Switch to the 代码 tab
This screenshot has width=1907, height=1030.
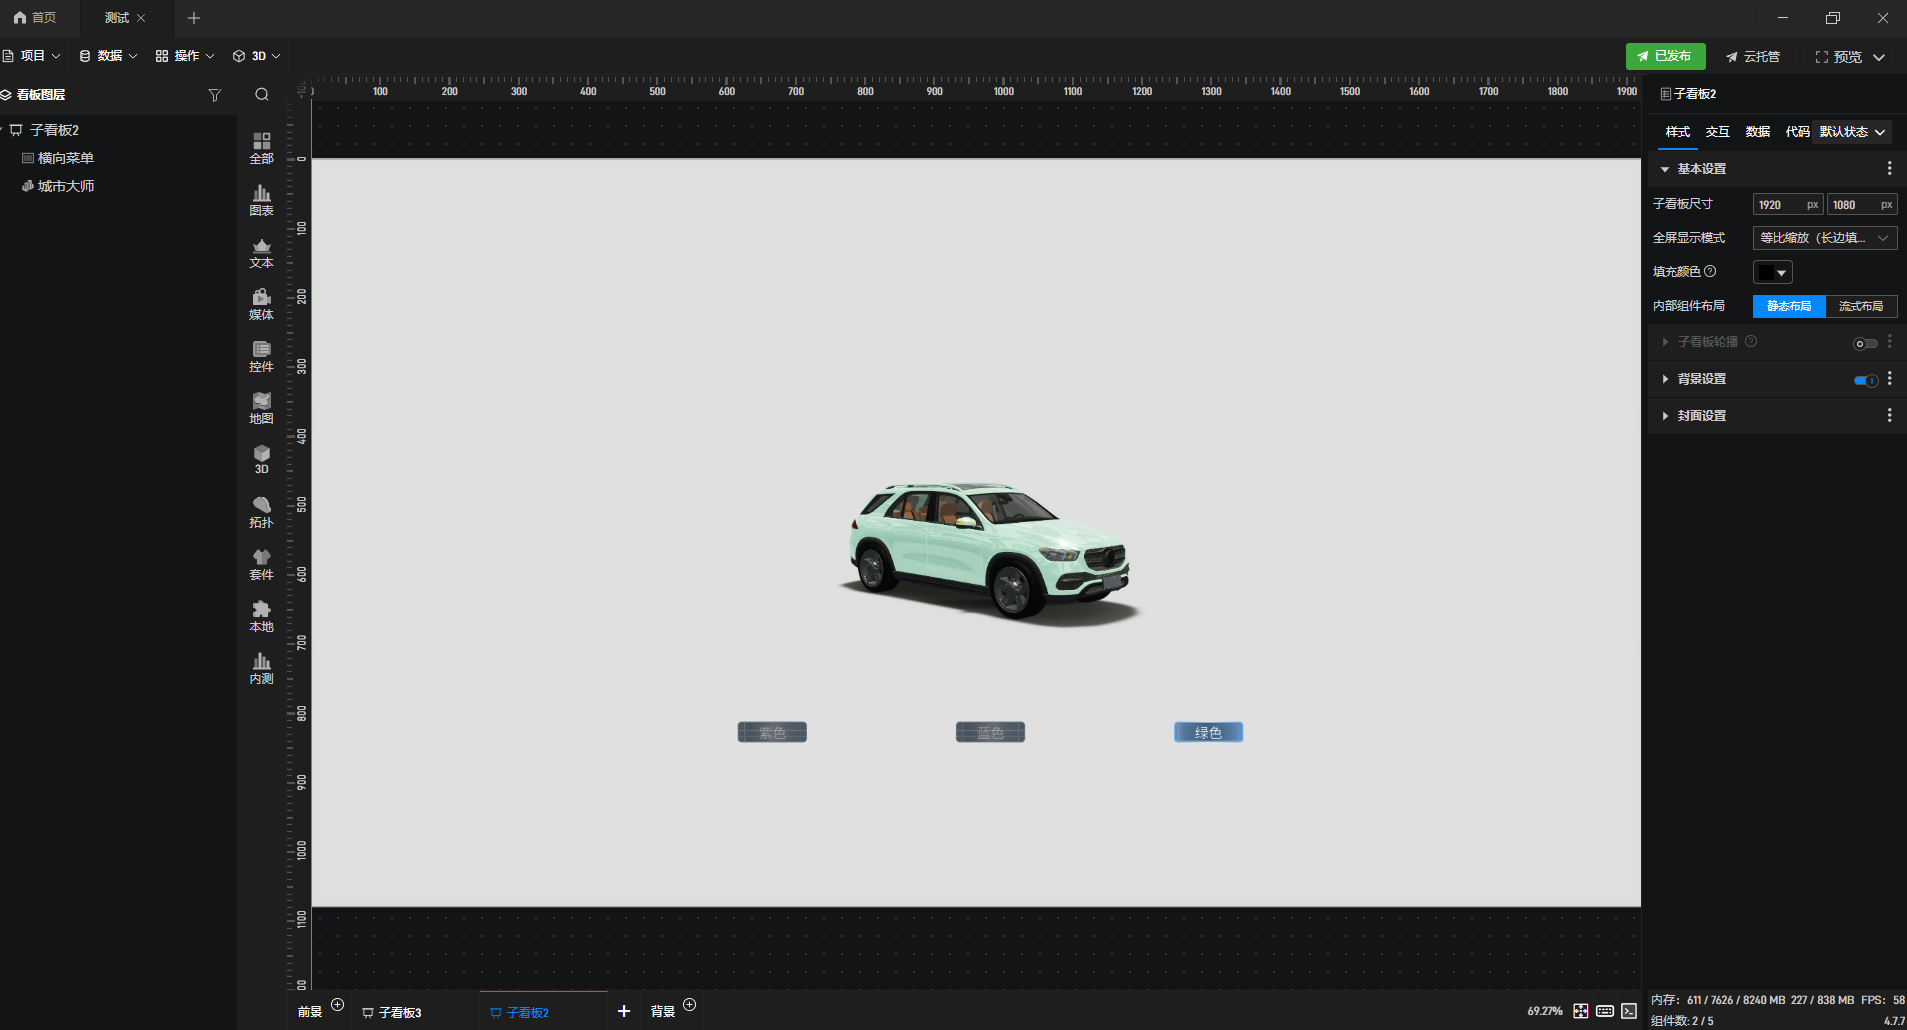pos(1798,132)
